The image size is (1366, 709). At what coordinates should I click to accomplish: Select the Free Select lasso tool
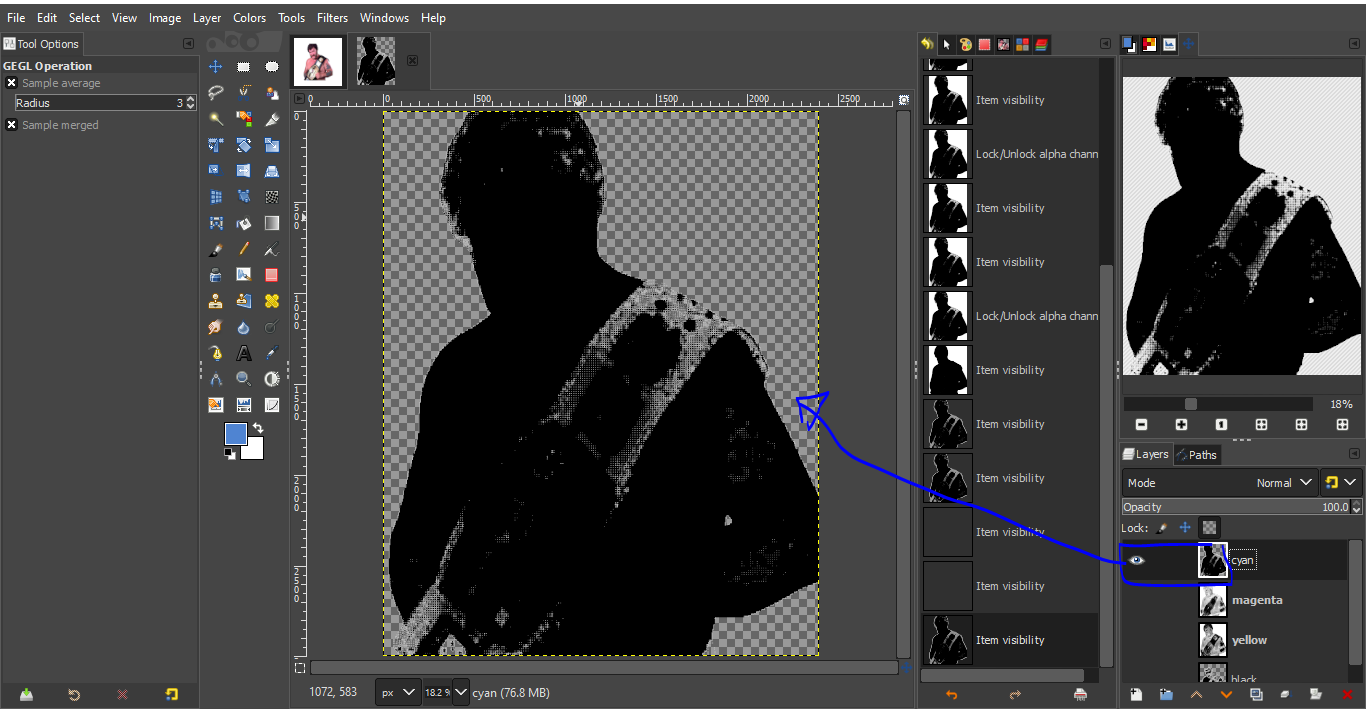click(215, 93)
